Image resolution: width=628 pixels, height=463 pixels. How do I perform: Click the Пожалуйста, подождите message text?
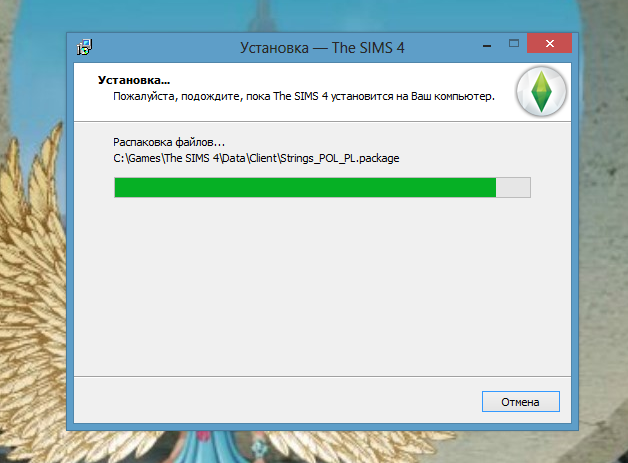coord(304,97)
